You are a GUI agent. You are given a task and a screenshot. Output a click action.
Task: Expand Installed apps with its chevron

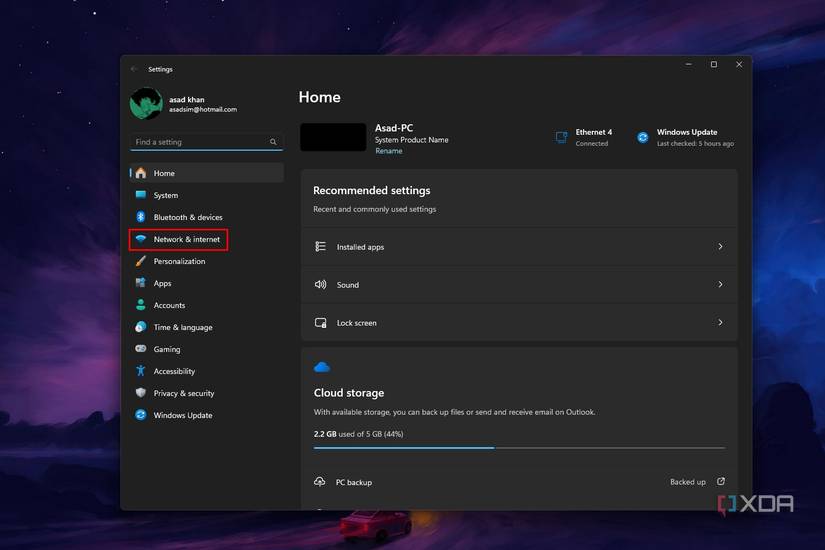[x=720, y=246]
